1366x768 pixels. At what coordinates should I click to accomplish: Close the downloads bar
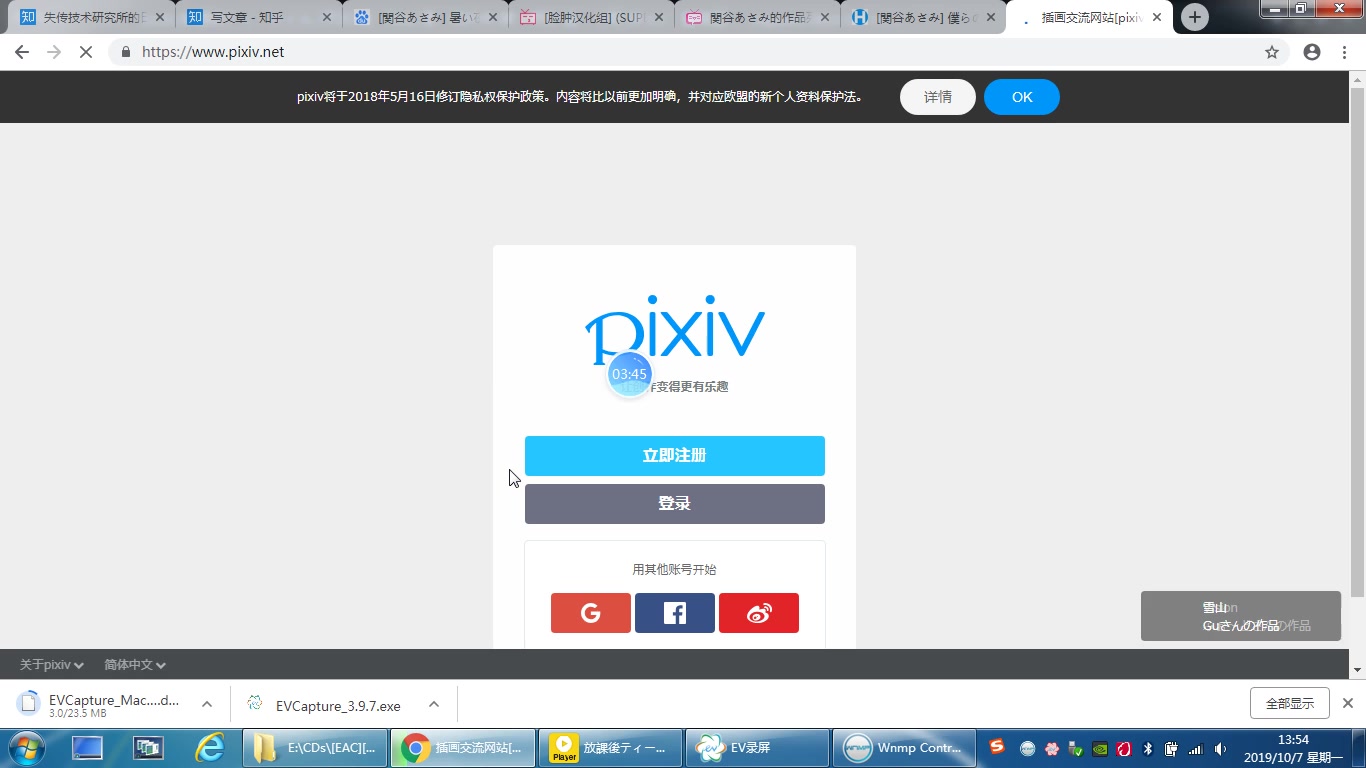click(1347, 703)
